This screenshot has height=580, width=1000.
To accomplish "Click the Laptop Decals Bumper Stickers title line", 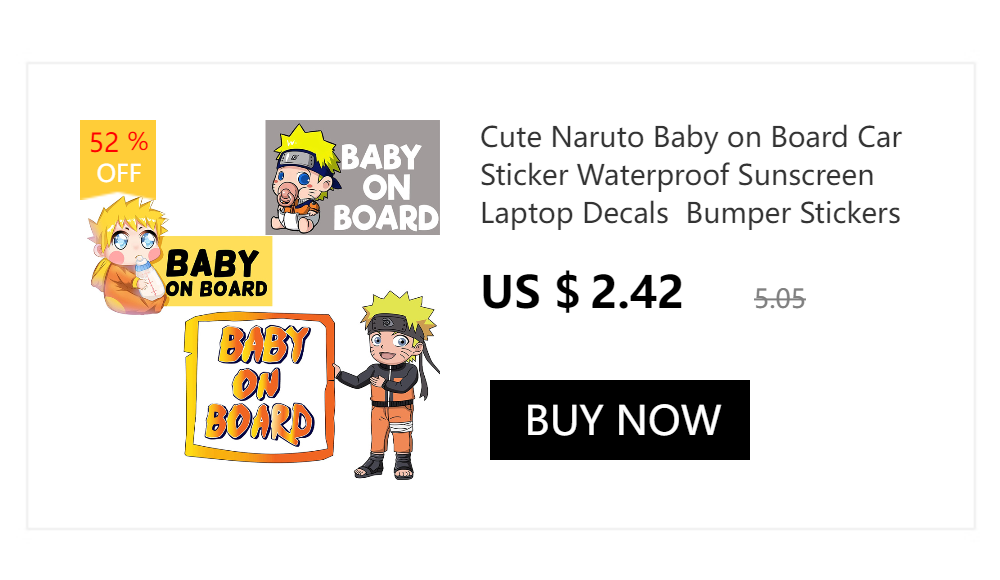I will click(x=690, y=214).
